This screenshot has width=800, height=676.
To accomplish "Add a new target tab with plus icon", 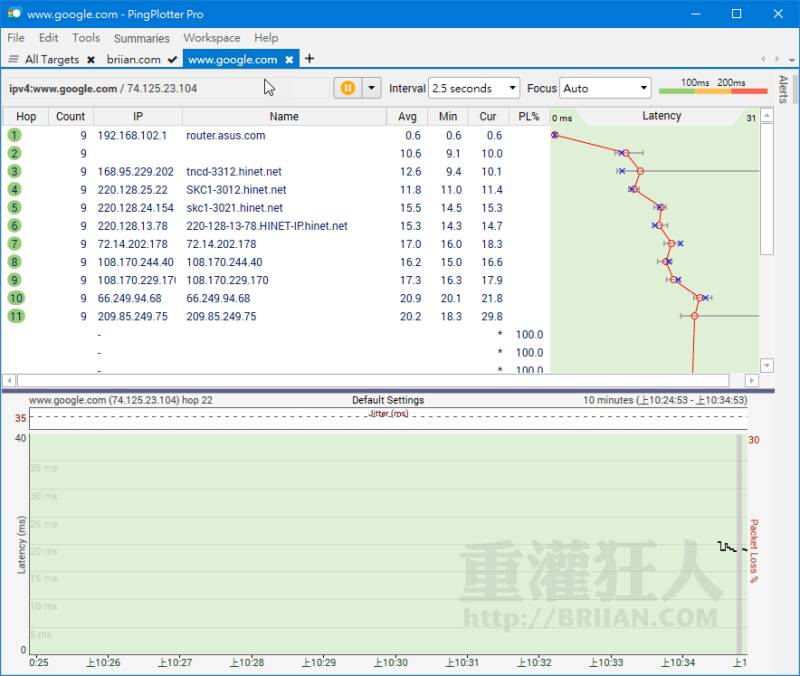I will (309, 59).
